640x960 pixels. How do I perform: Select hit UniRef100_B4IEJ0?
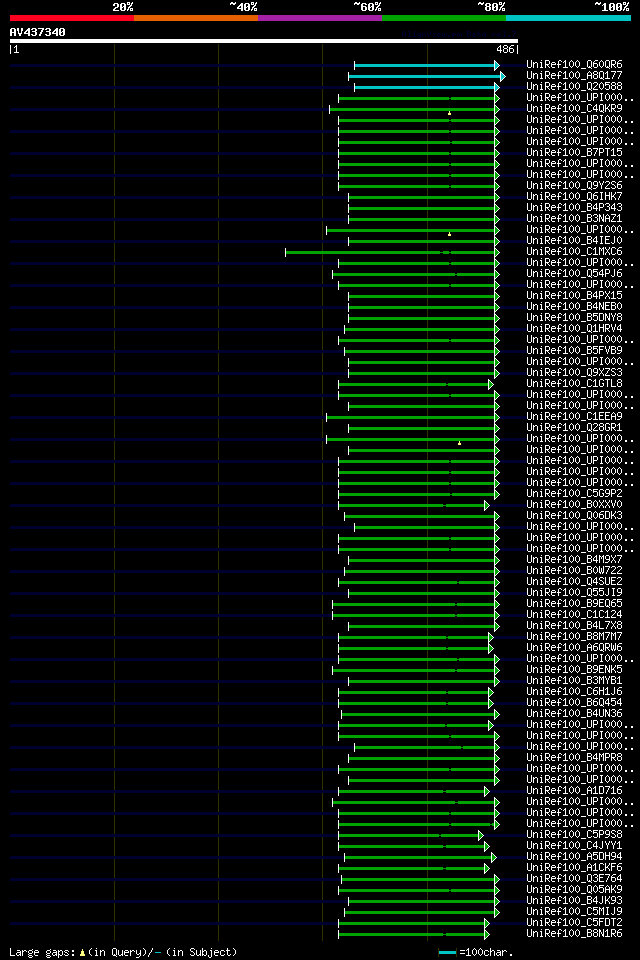coord(574,241)
